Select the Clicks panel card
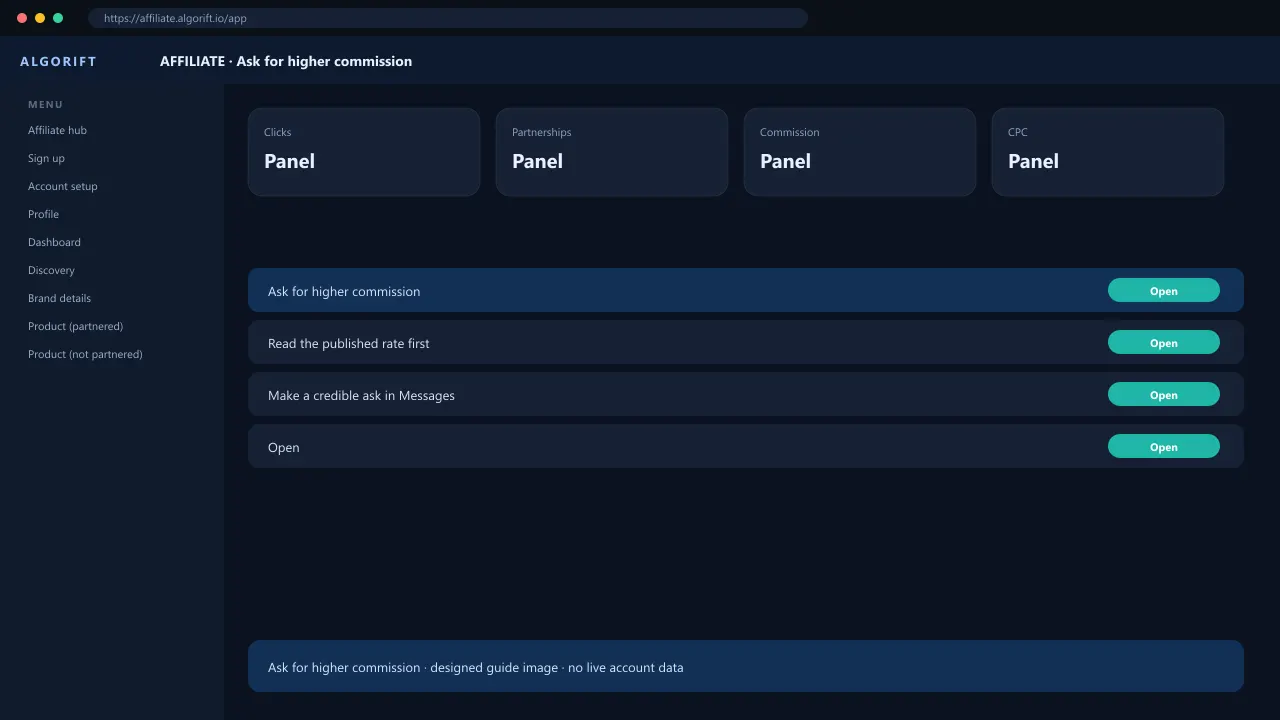Viewport: 1280px width, 720px height. [364, 152]
